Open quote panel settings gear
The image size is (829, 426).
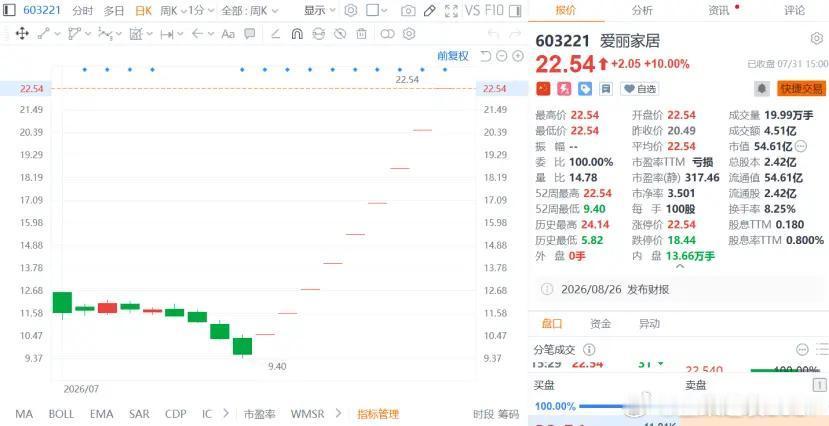[x=816, y=39]
